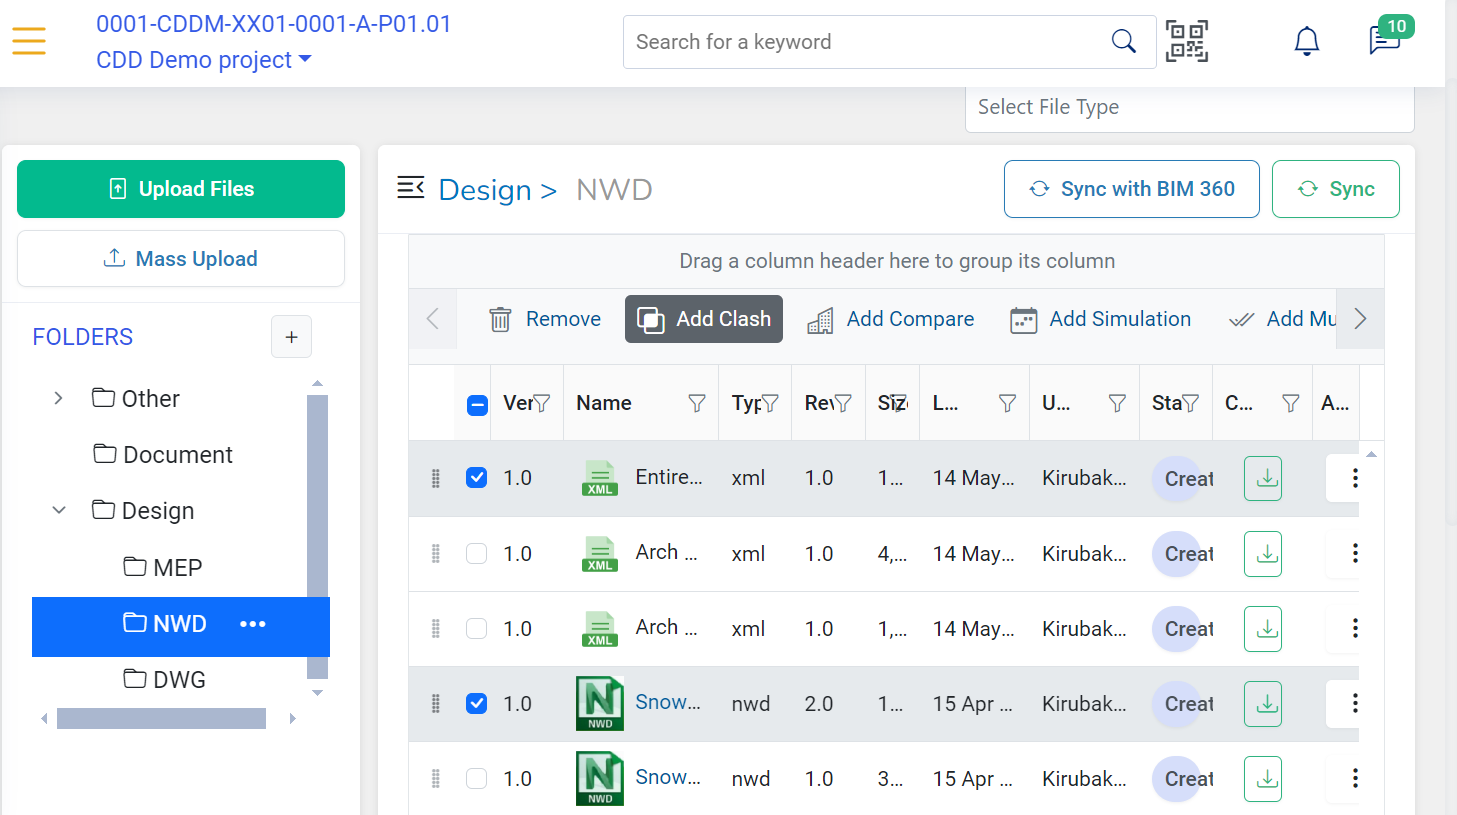Screen dimensions: 1457x815
Task: Click the Search for a keyword field
Action: click(x=865, y=42)
